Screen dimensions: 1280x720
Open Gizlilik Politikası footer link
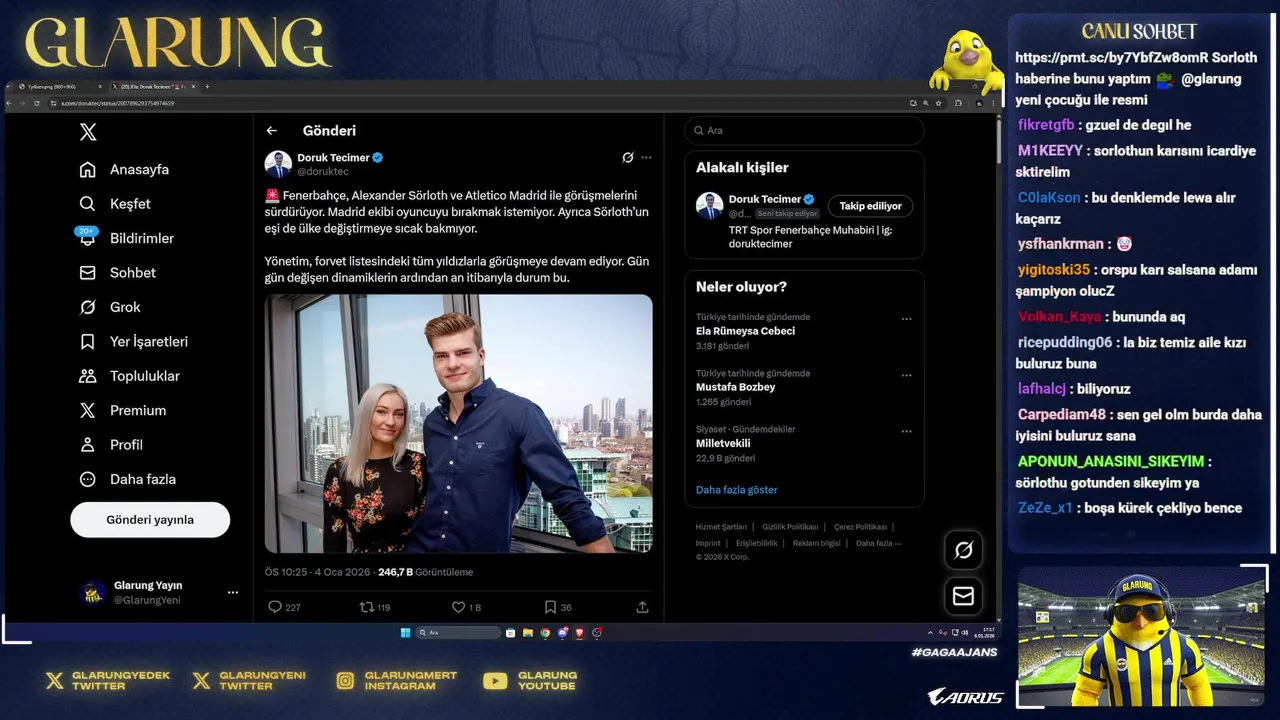pos(790,527)
